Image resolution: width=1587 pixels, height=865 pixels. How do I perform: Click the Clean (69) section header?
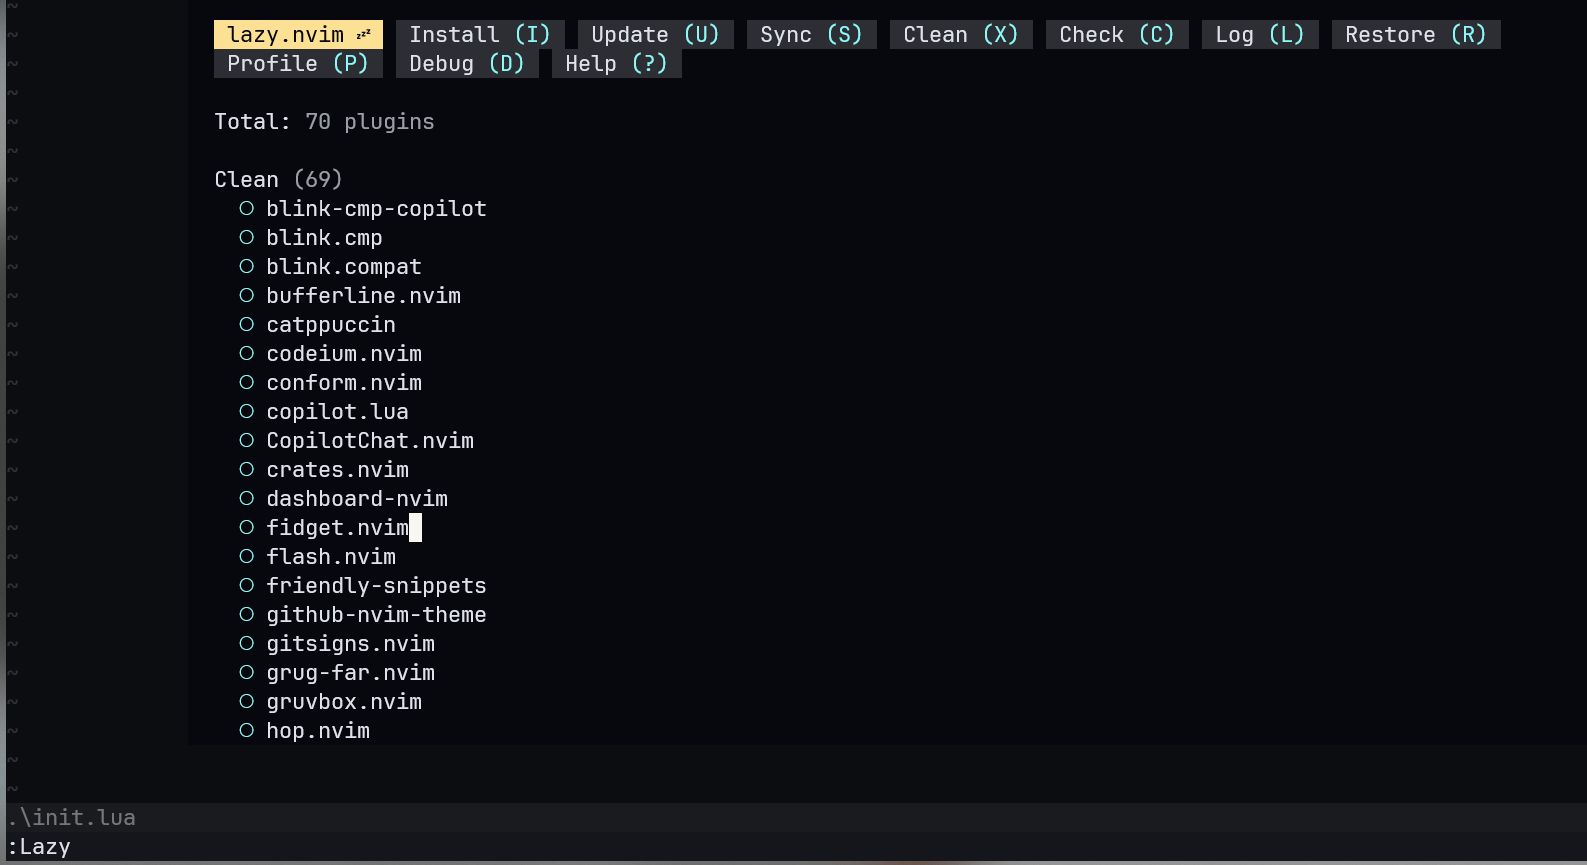tap(278, 180)
